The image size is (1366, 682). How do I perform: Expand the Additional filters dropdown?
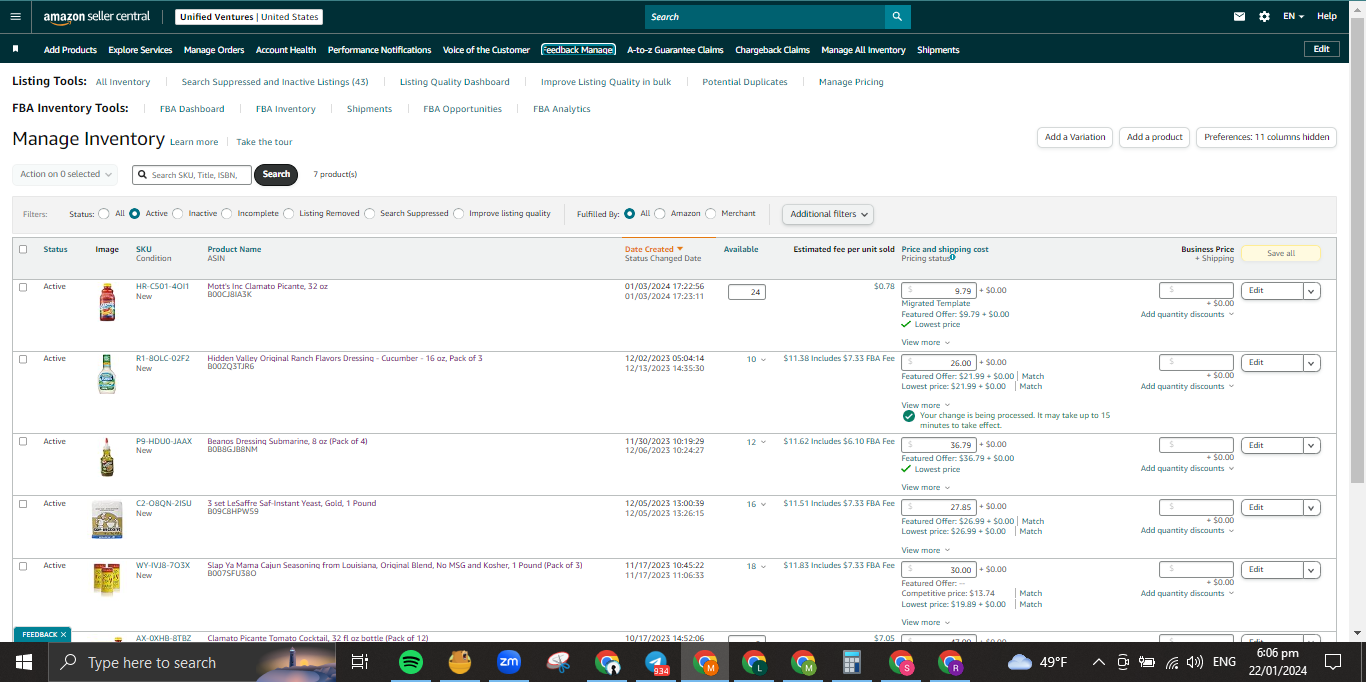tap(827, 214)
